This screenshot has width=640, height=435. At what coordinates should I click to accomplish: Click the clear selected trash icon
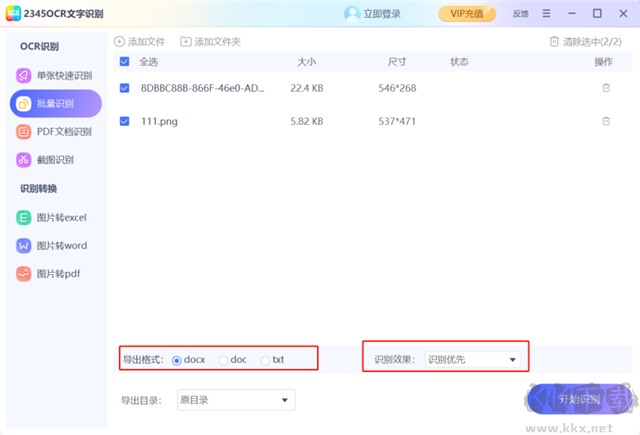[x=554, y=42]
